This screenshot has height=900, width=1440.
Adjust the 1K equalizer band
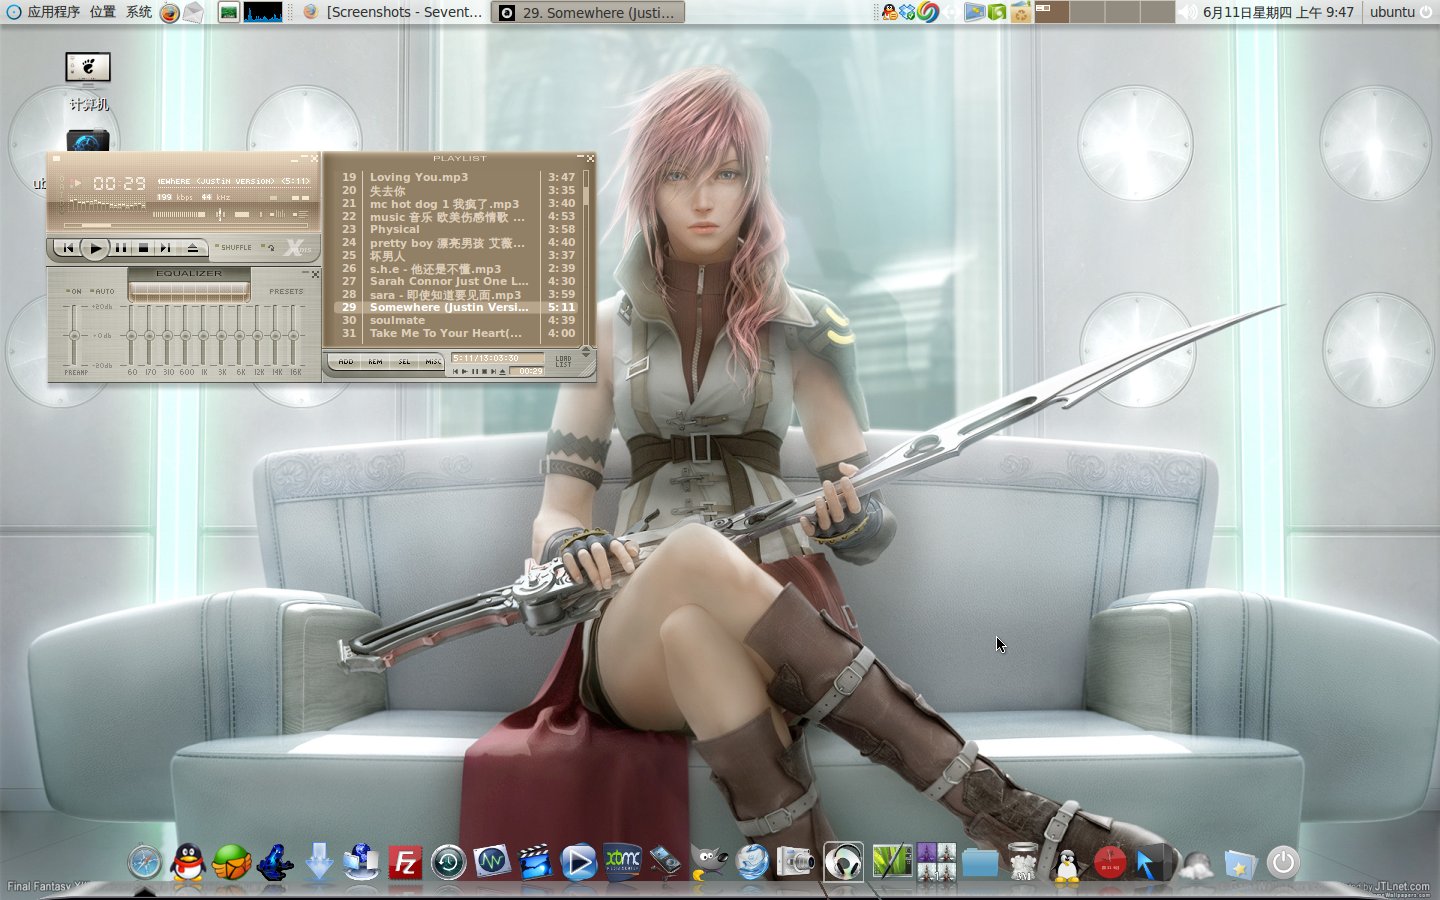(x=204, y=335)
